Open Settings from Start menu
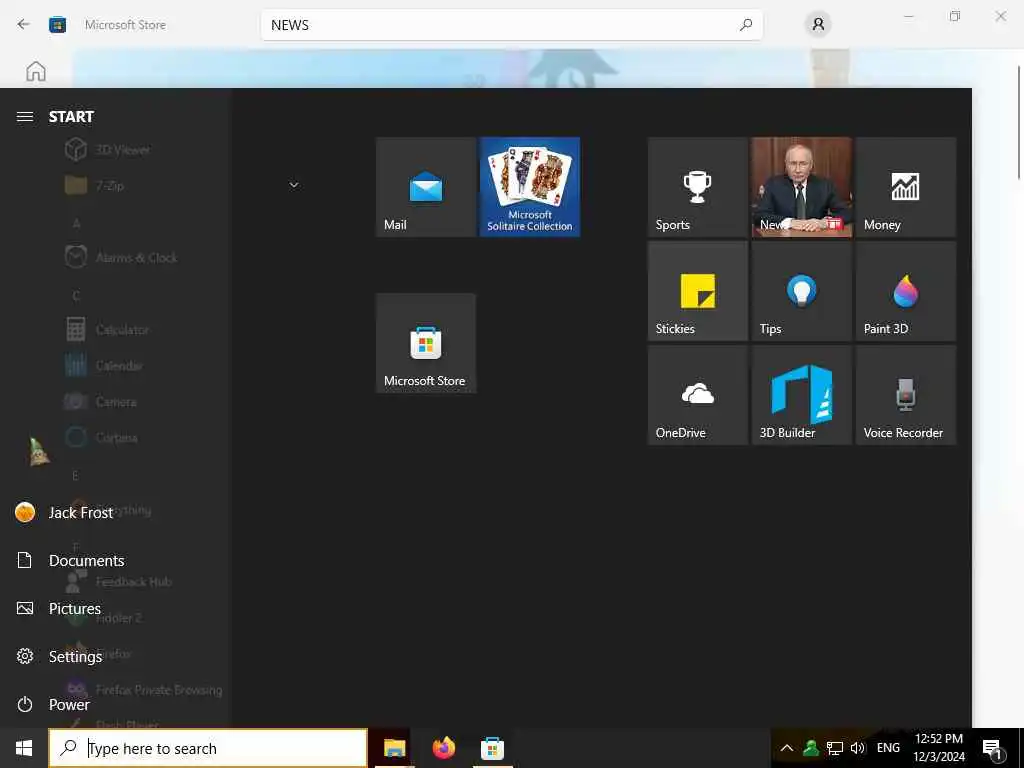The image size is (1024, 768). coord(116,656)
